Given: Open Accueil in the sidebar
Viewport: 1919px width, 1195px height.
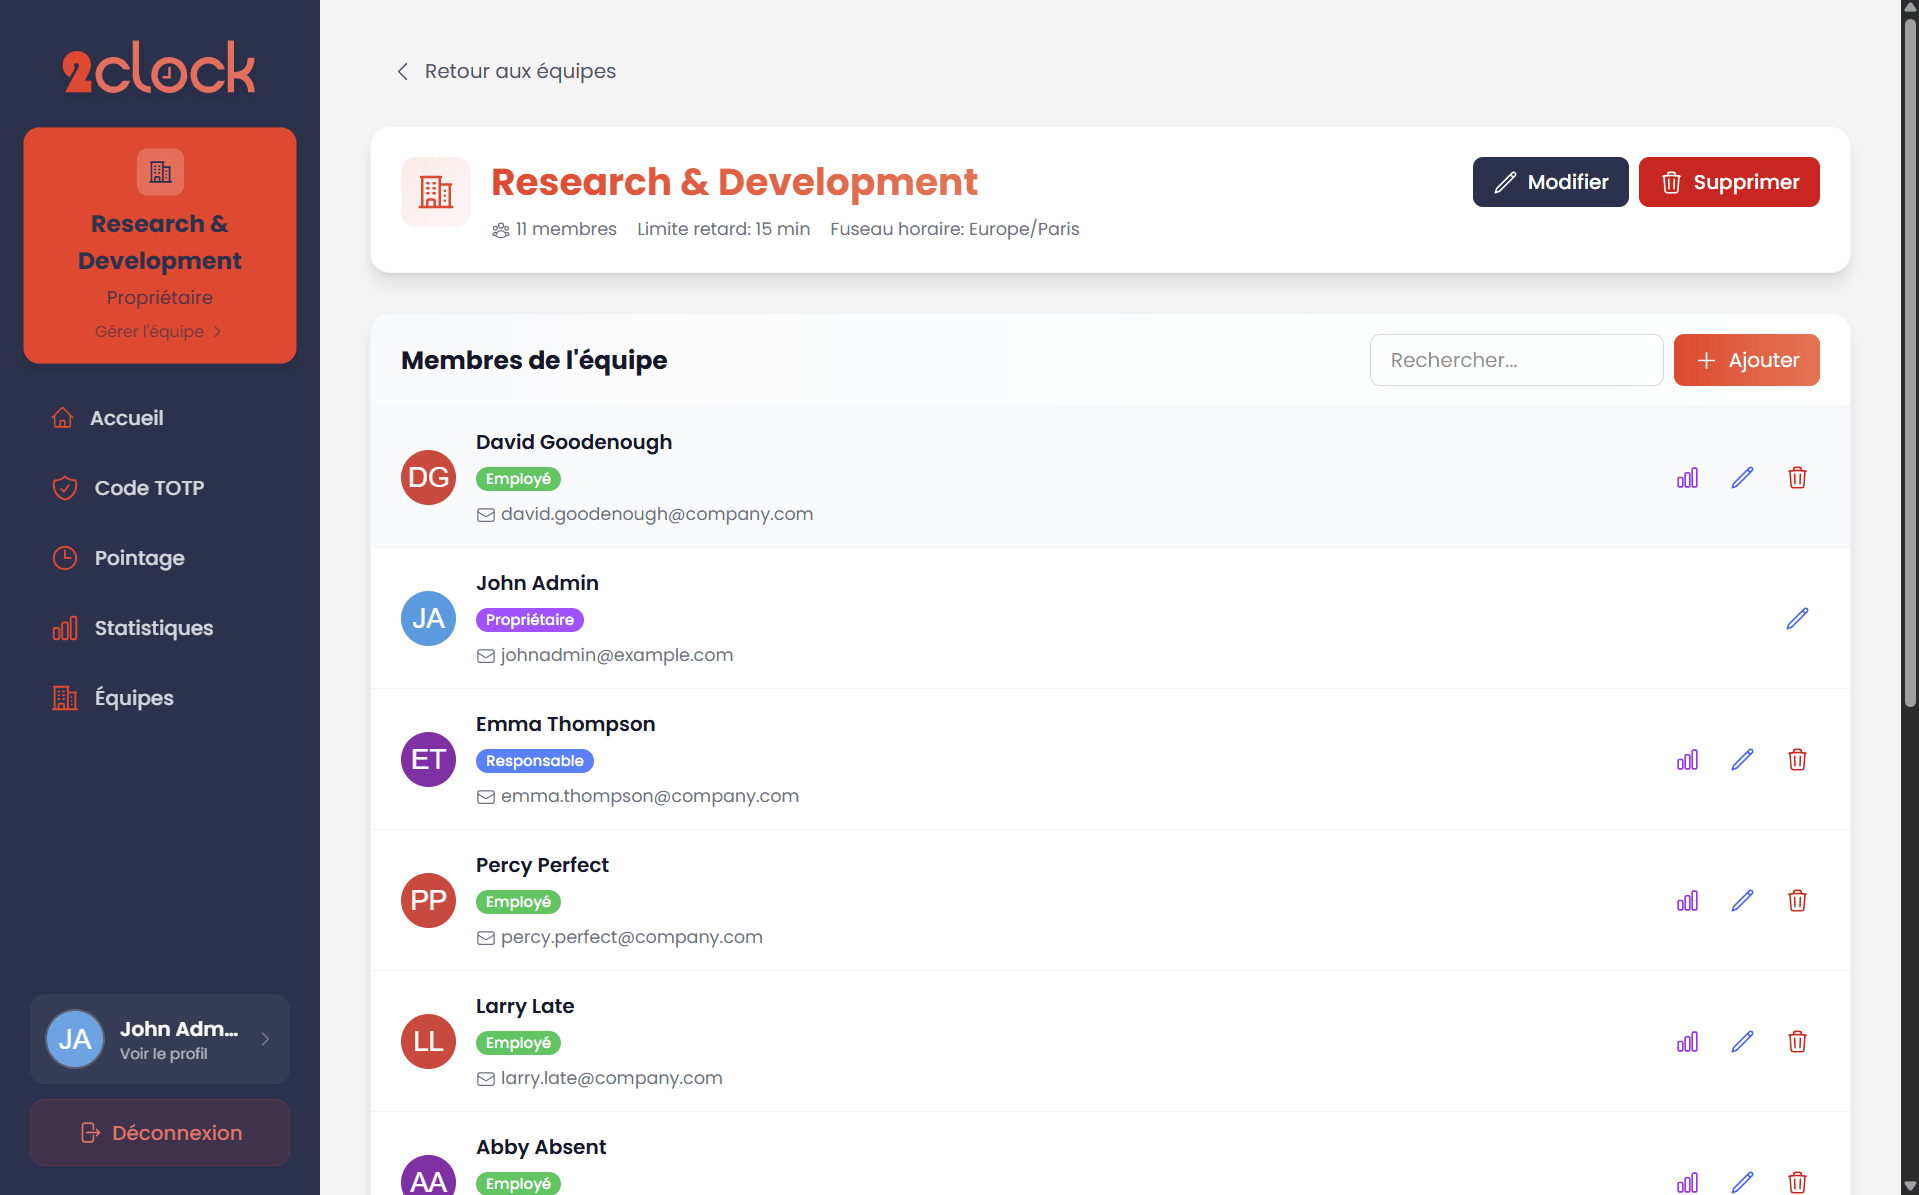Looking at the screenshot, I should 126,418.
